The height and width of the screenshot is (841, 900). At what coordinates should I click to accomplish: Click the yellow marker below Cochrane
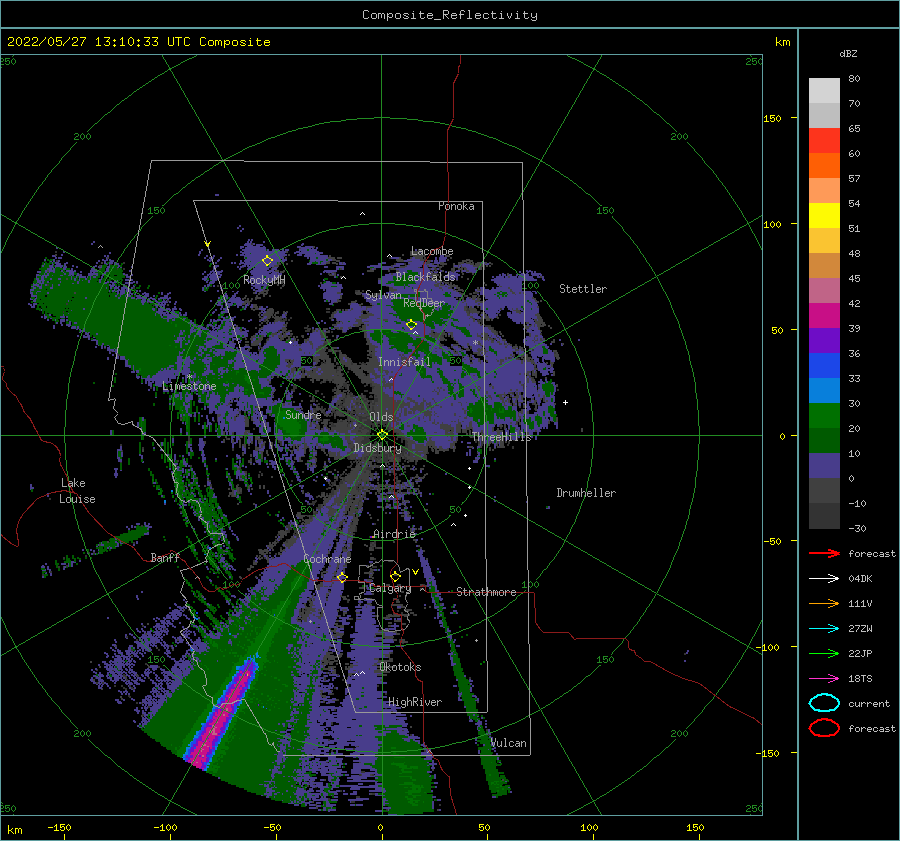click(x=343, y=577)
